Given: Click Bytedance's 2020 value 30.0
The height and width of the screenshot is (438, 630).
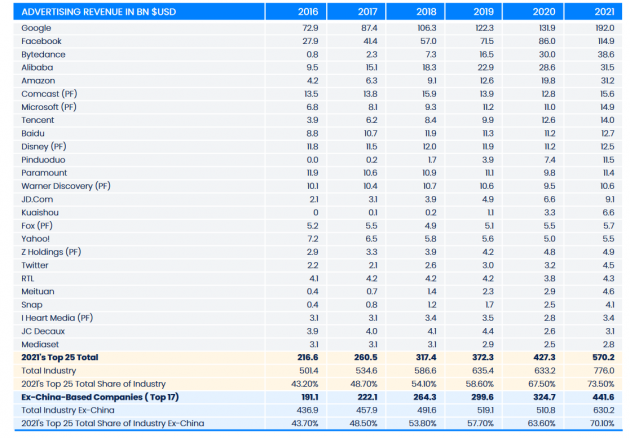Looking at the screenshot, I should (547, 54).
